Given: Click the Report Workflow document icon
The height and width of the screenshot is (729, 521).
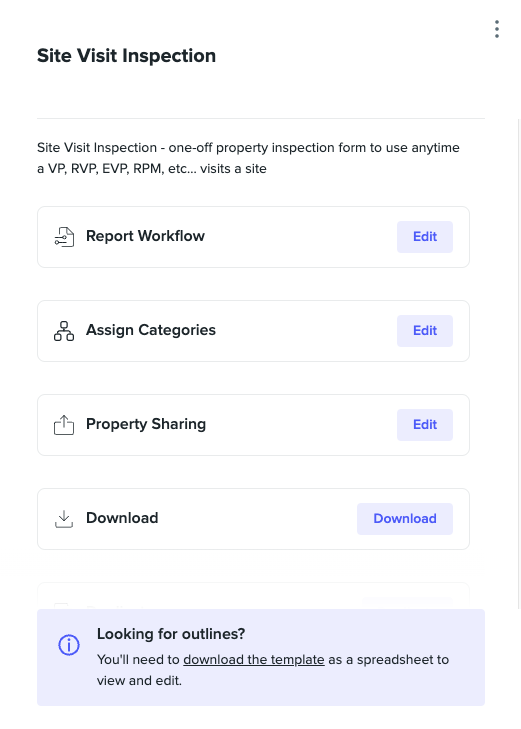Looking at the screenshot, I should point(64,237).
